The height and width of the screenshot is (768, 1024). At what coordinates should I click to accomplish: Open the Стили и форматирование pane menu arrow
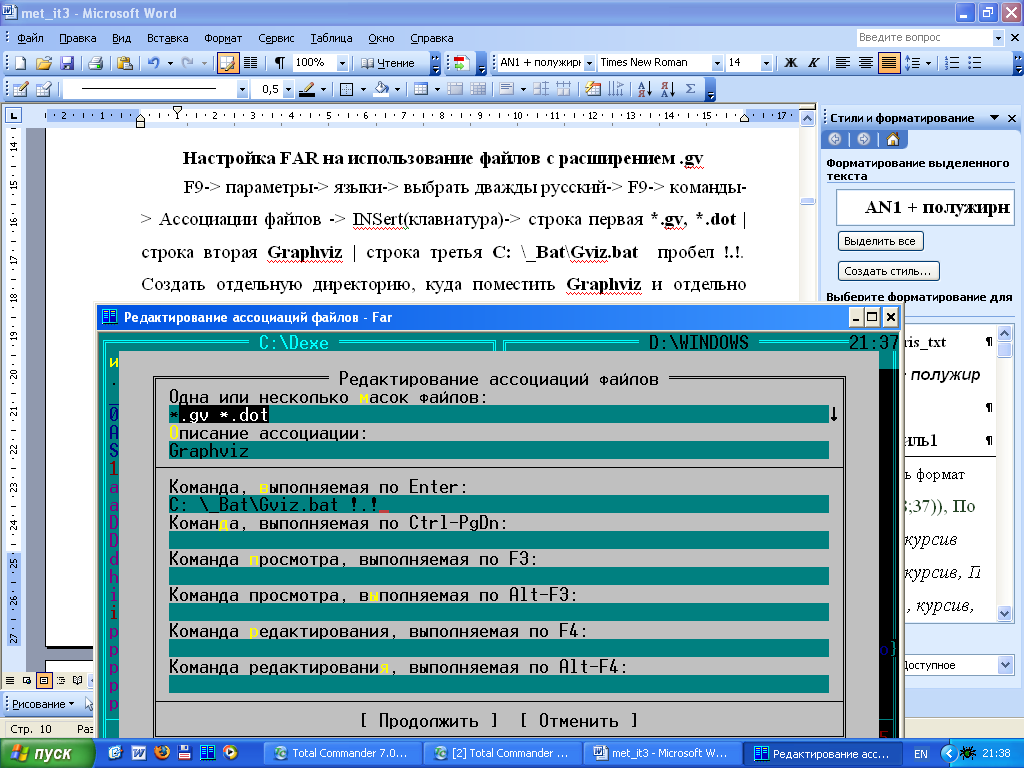[994, 118]
